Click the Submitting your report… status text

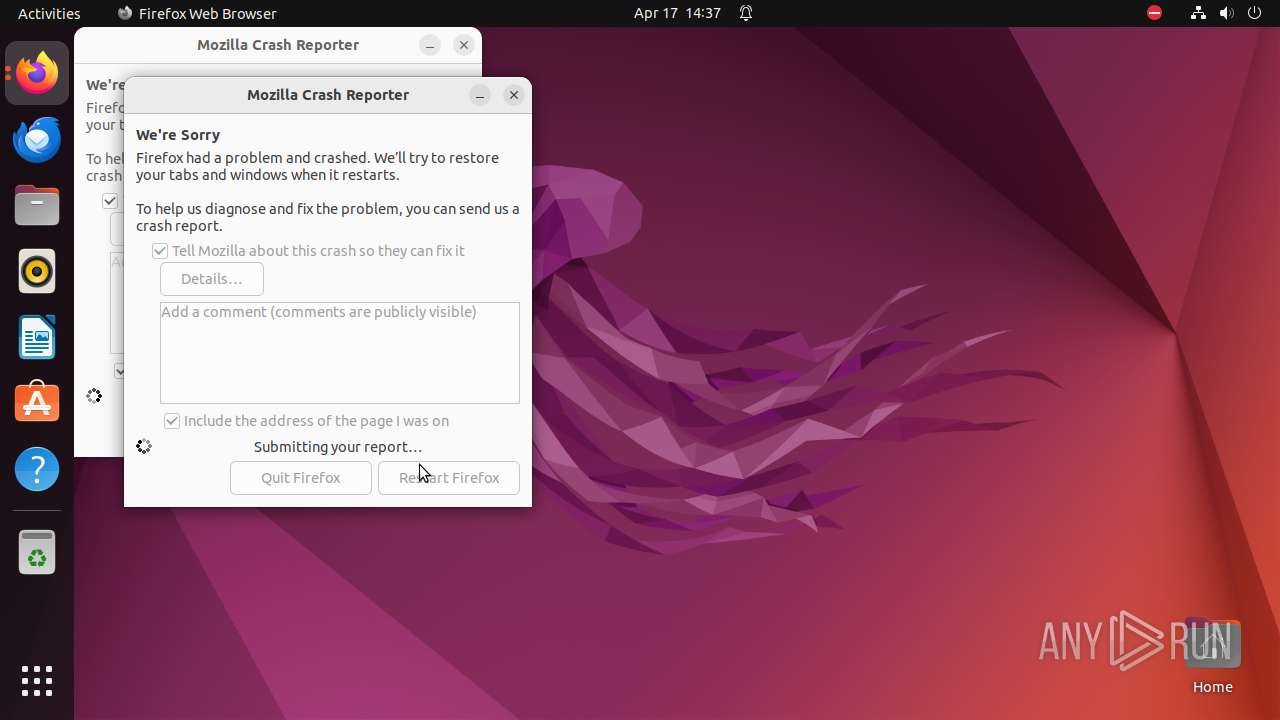(x=338, y=447)
